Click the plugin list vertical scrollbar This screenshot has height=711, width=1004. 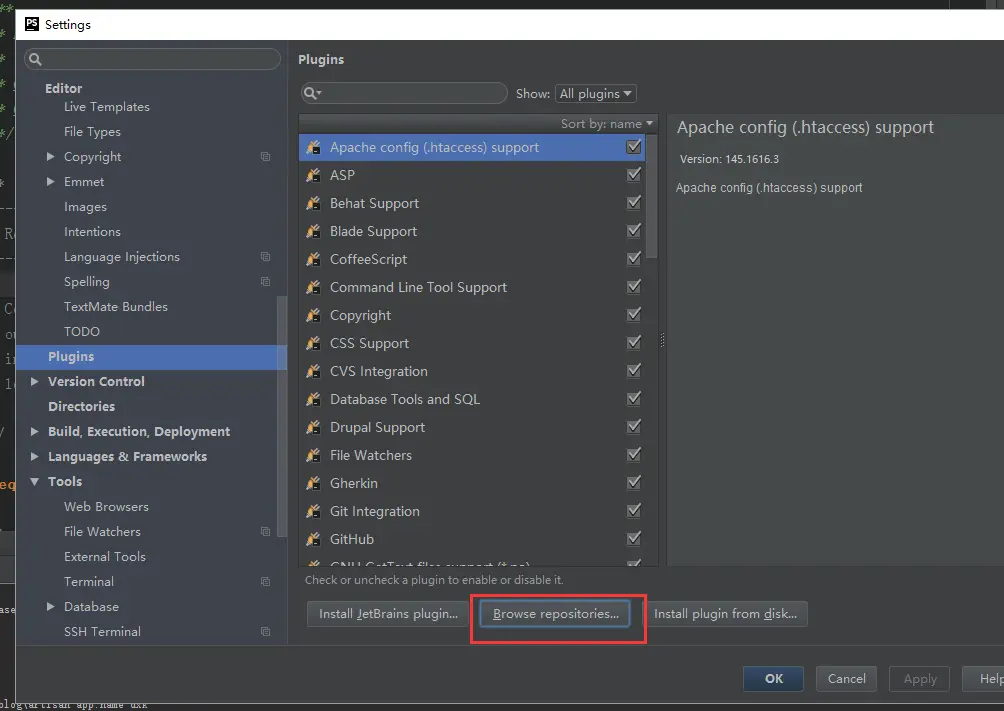click(652, 197)
